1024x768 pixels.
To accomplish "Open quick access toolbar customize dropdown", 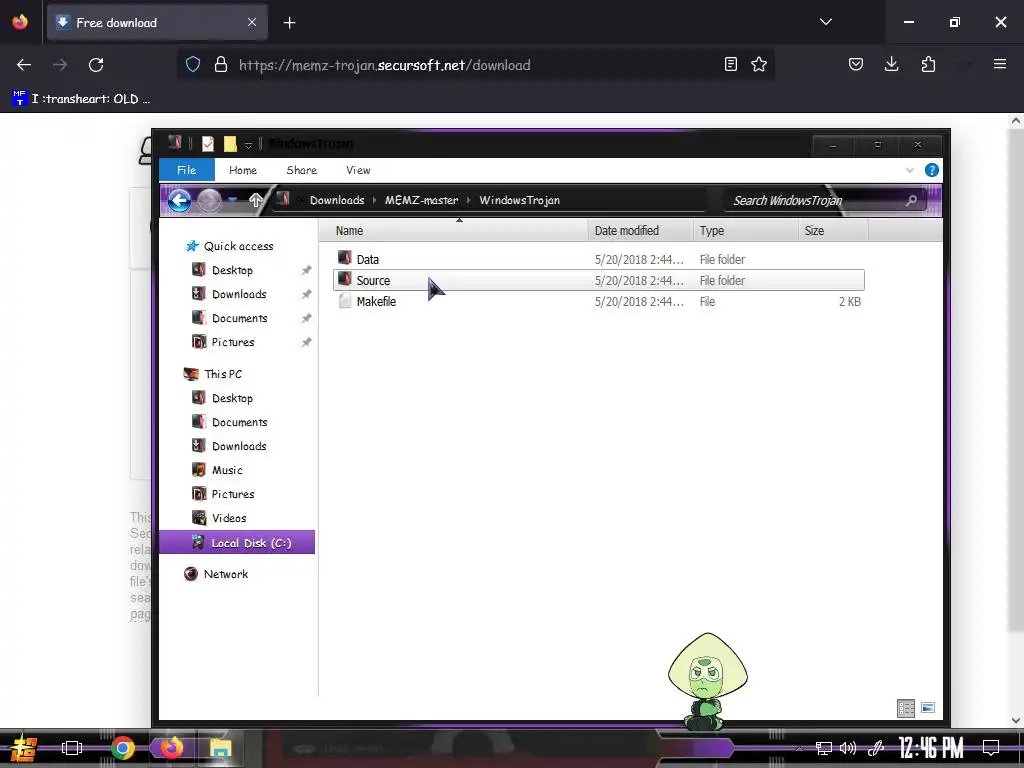I will tap(248, 144).
